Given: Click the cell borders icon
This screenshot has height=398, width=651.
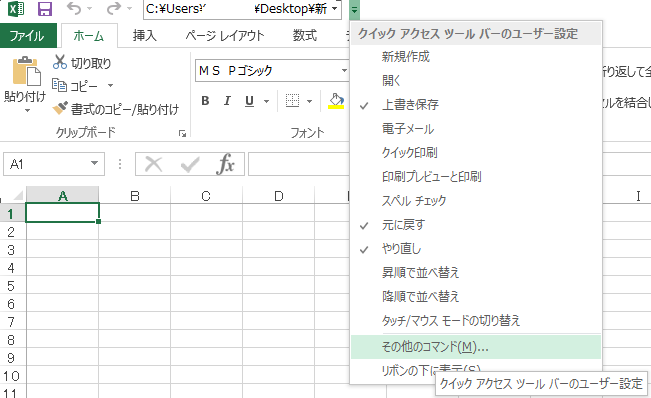Looking at the screenshot, I should pyautogui.click(x=293, y=100).
